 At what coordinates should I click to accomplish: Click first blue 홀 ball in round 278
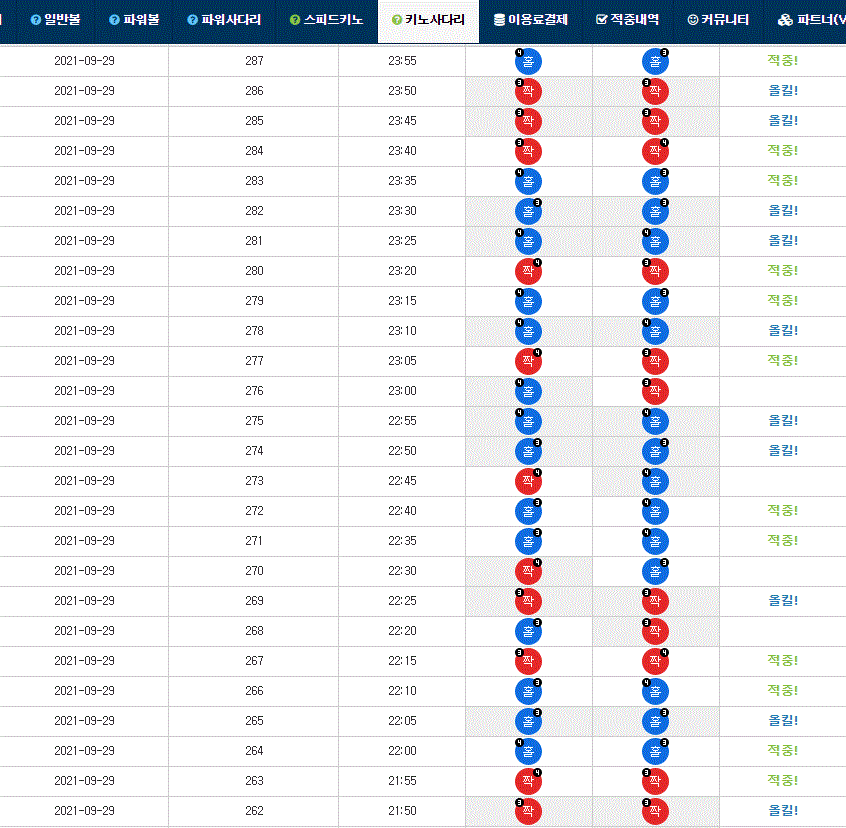click(x=528, y=331)
